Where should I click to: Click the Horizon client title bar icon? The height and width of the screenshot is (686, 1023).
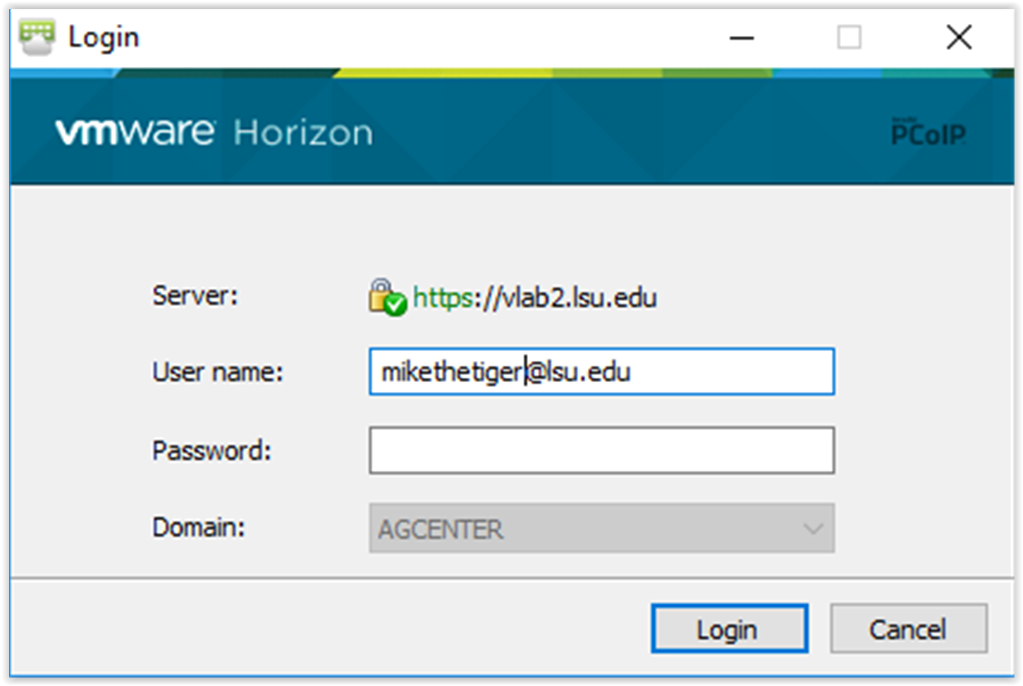[37, 37]
